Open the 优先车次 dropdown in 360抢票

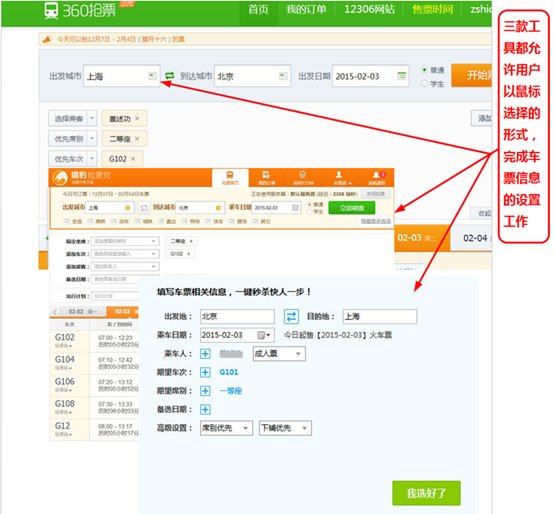pos(92,159)
